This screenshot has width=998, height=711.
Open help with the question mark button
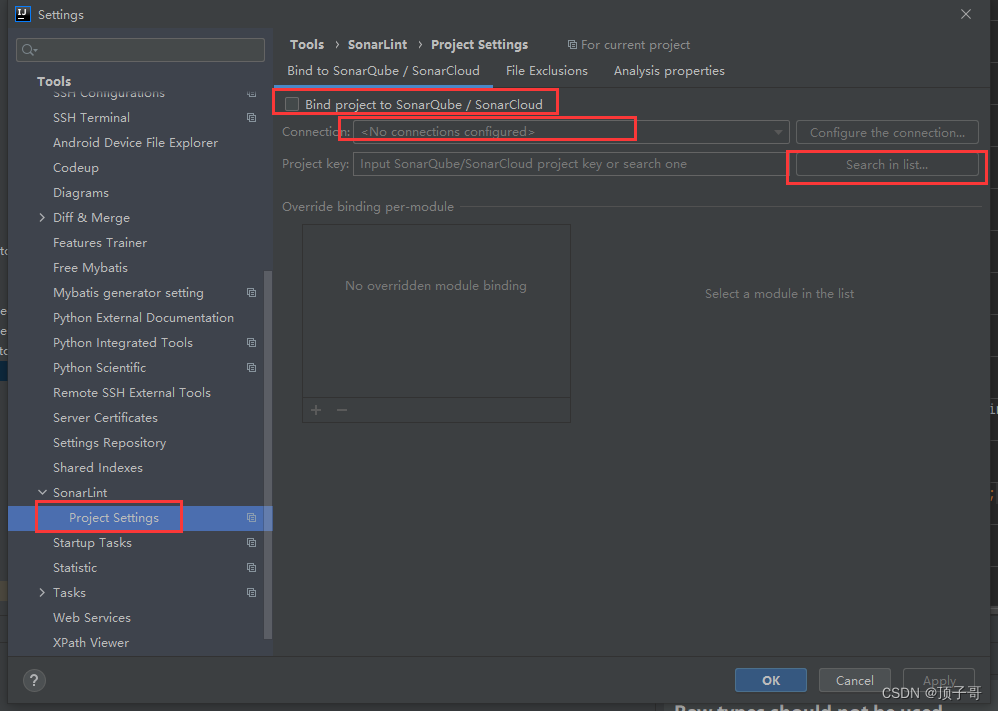(34, 680)
